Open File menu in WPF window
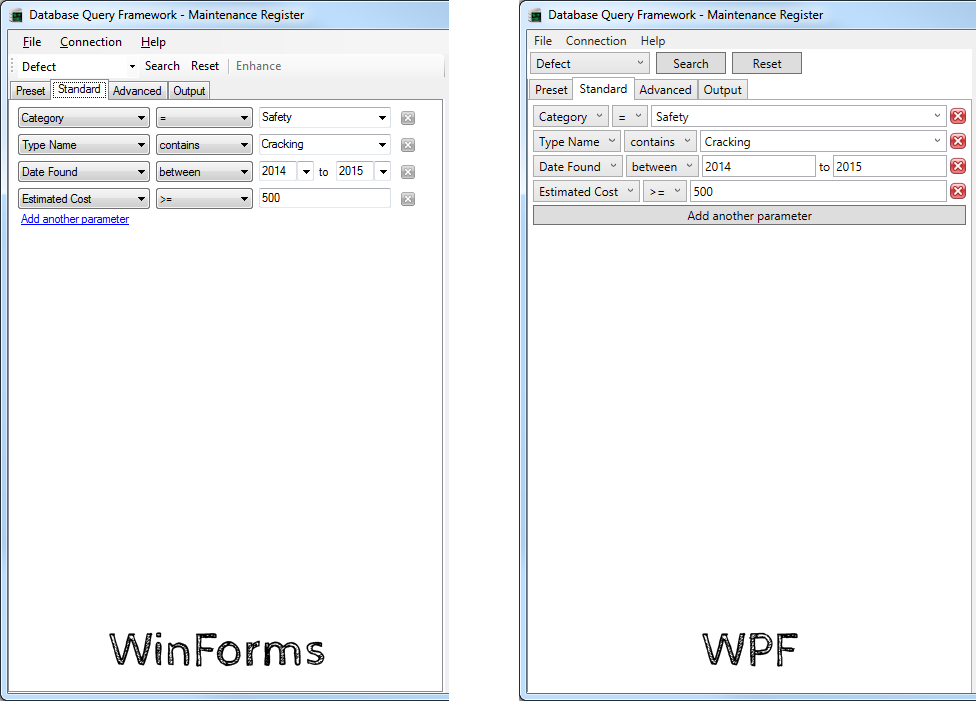 [543, 40]
